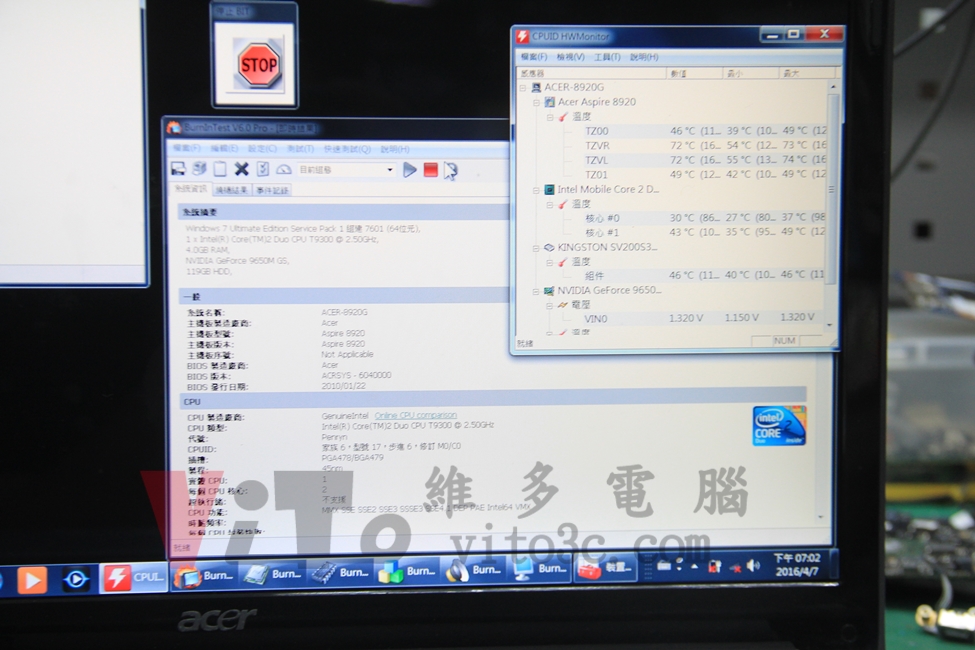Open the blue circular play taskbar icon
Viewport: 975px width, 650px height.
[76, 580]
